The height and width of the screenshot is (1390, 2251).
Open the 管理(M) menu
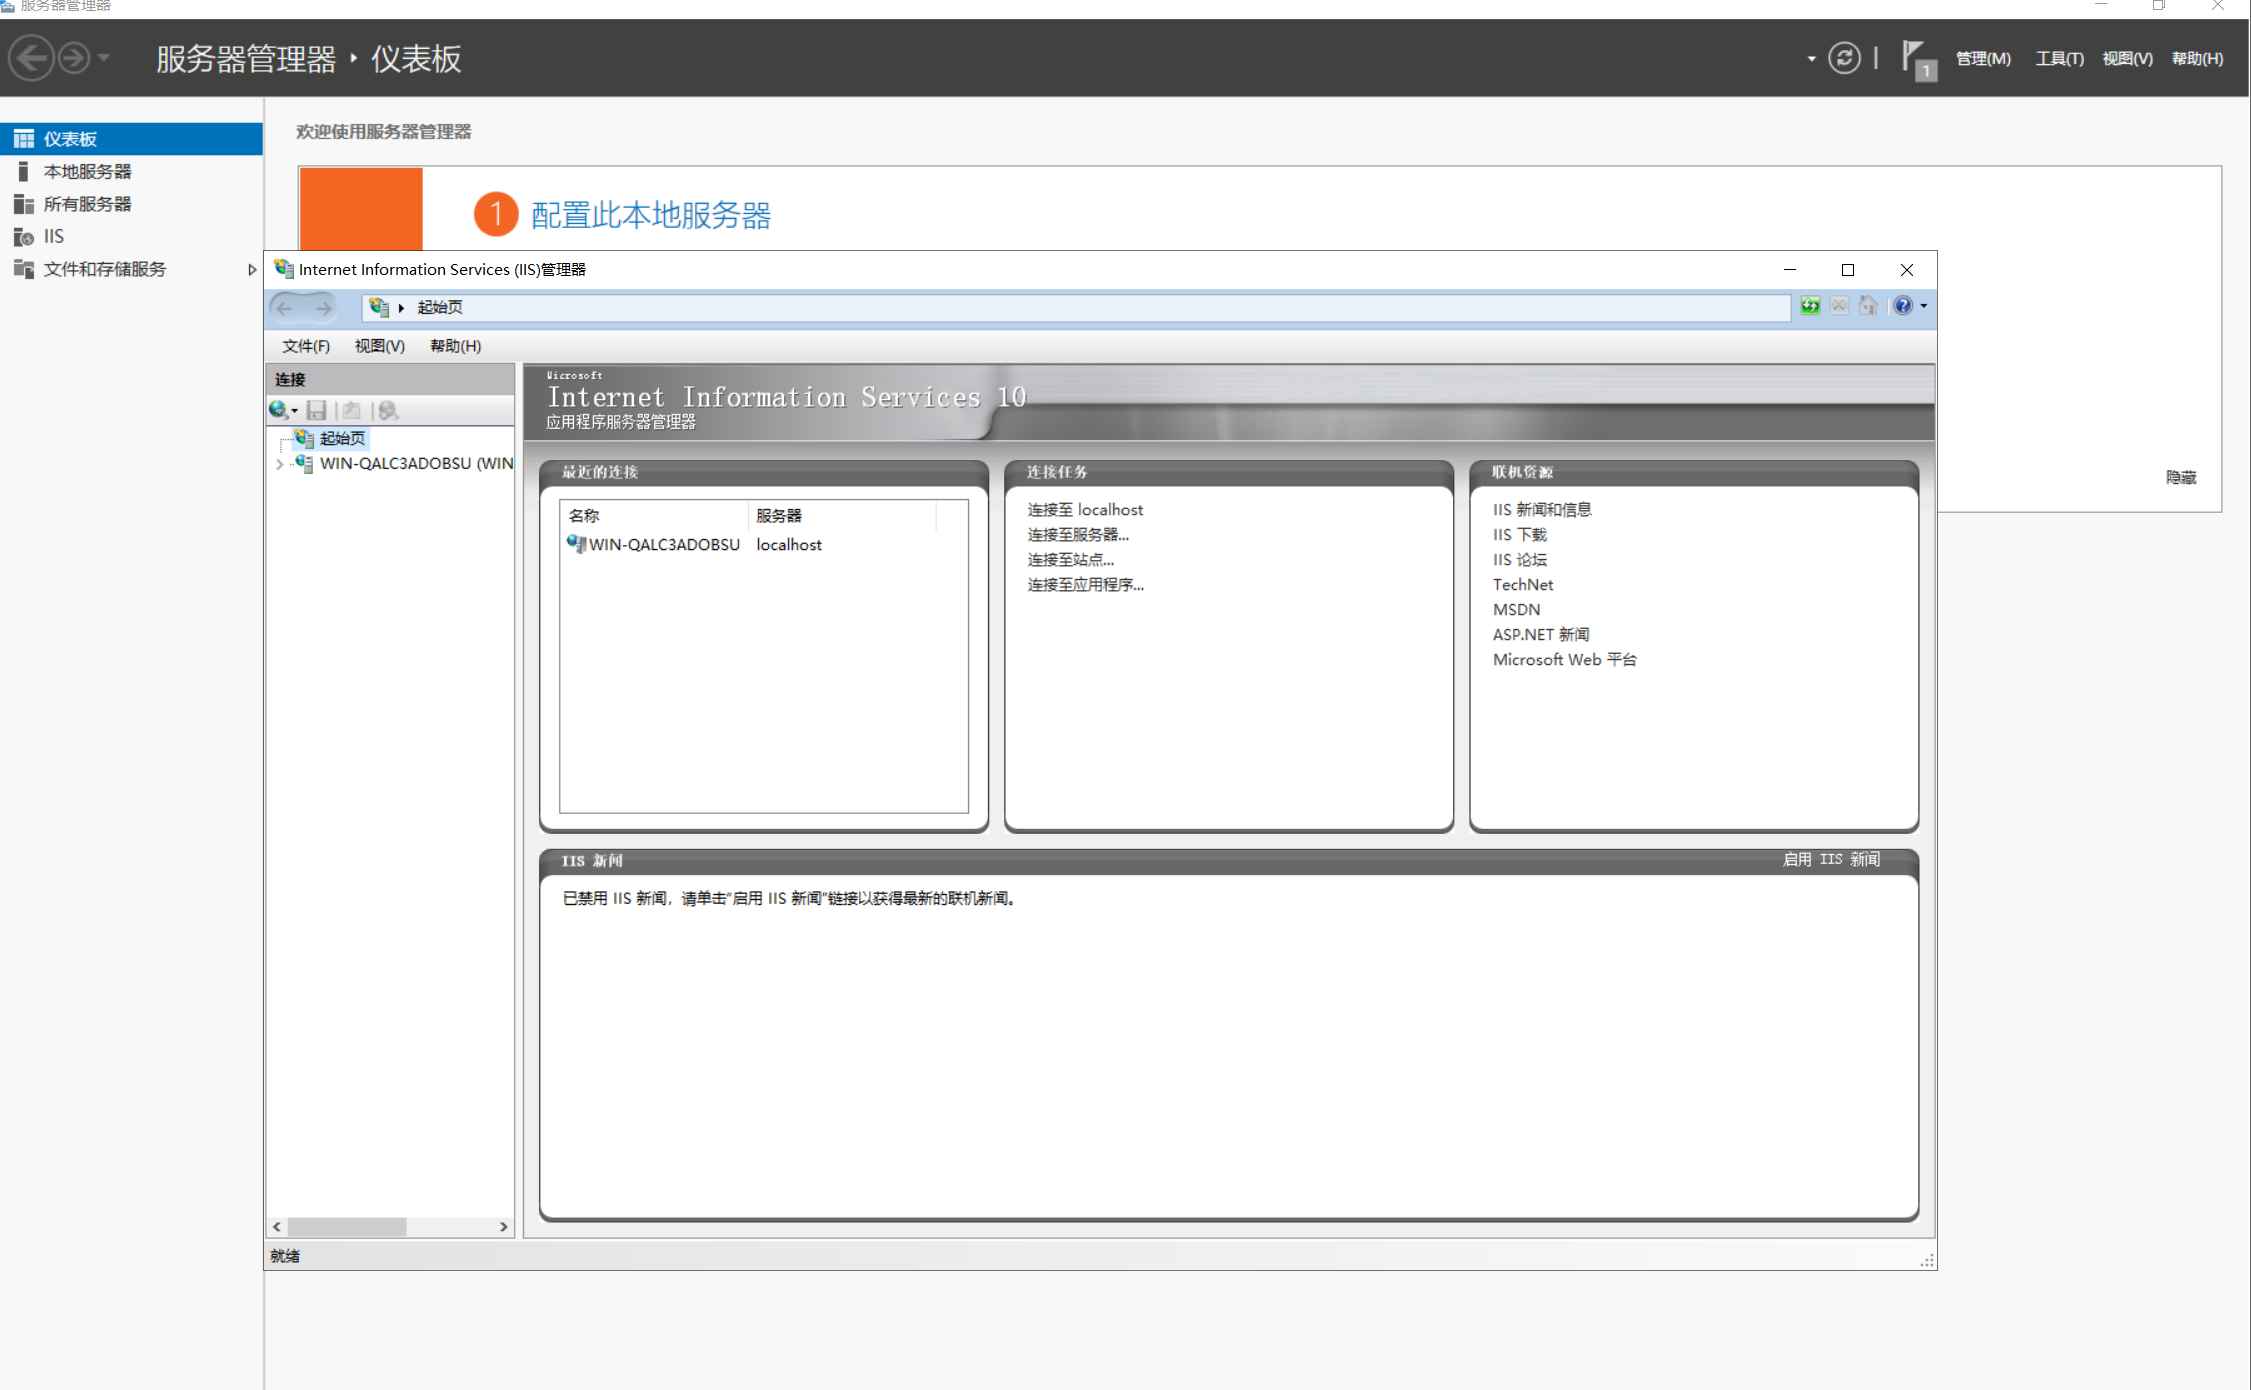tap(1982, 59)
